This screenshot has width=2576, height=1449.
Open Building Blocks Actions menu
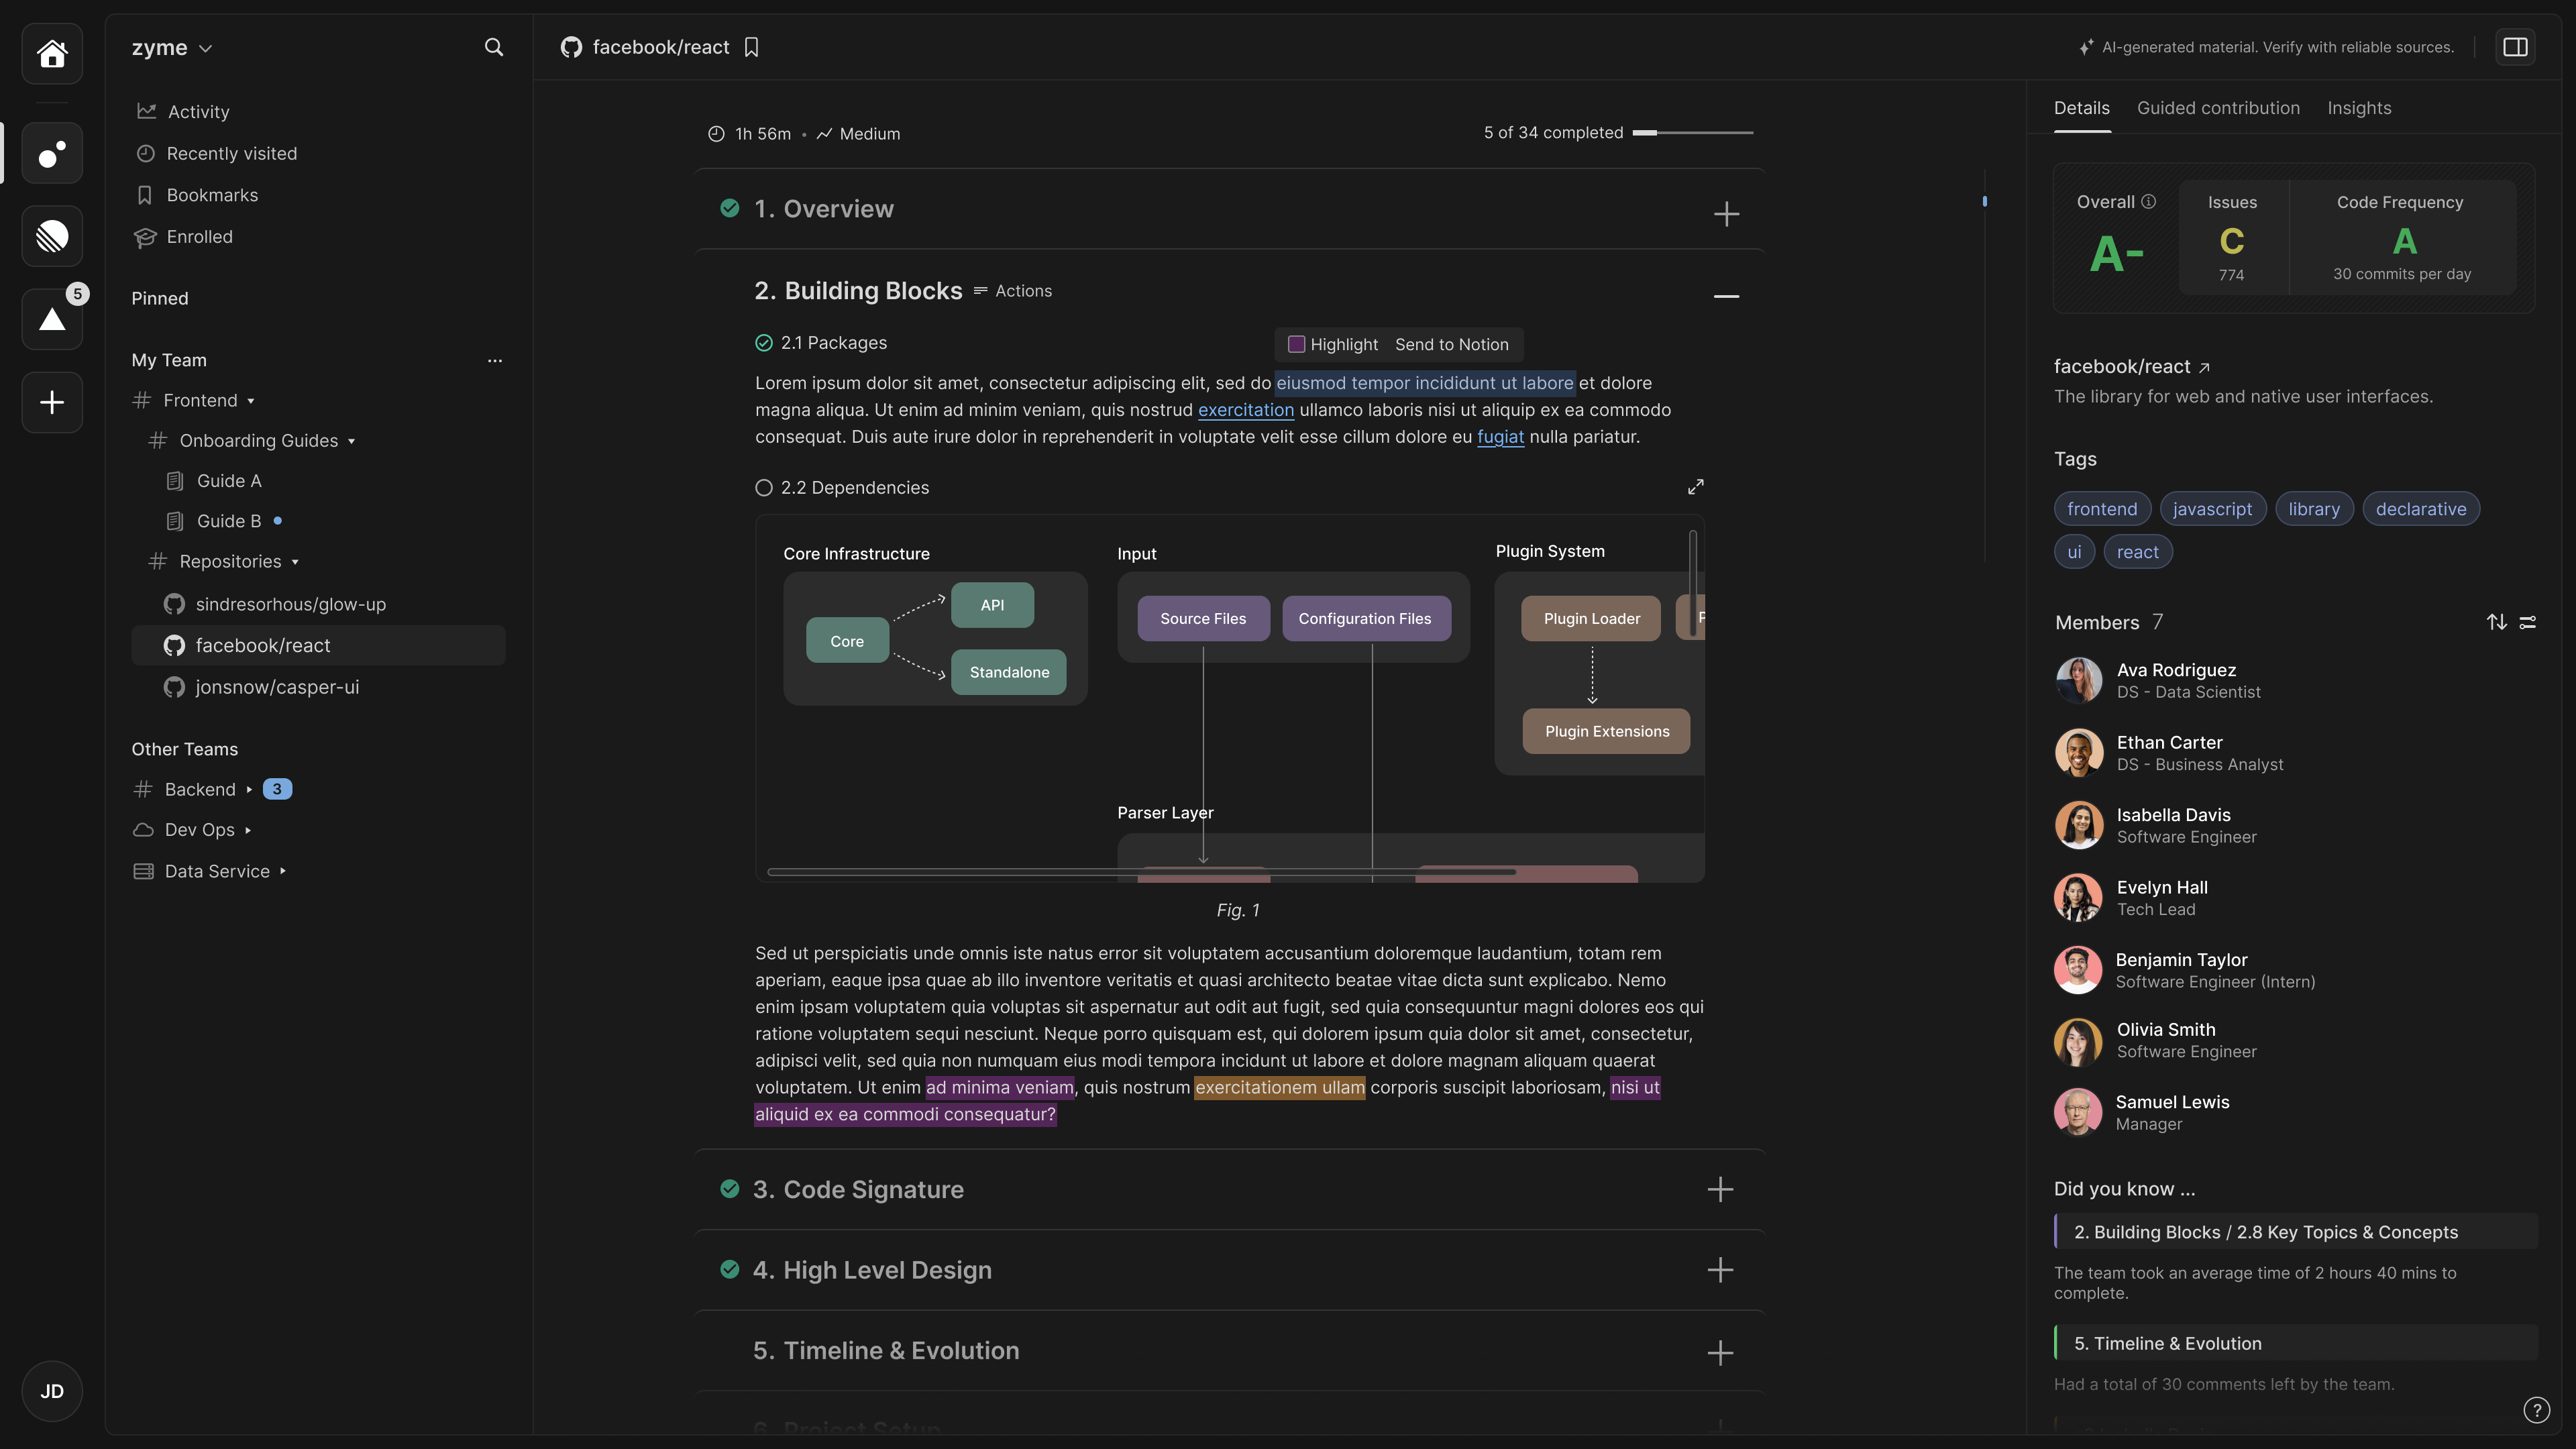point(1012,291)
